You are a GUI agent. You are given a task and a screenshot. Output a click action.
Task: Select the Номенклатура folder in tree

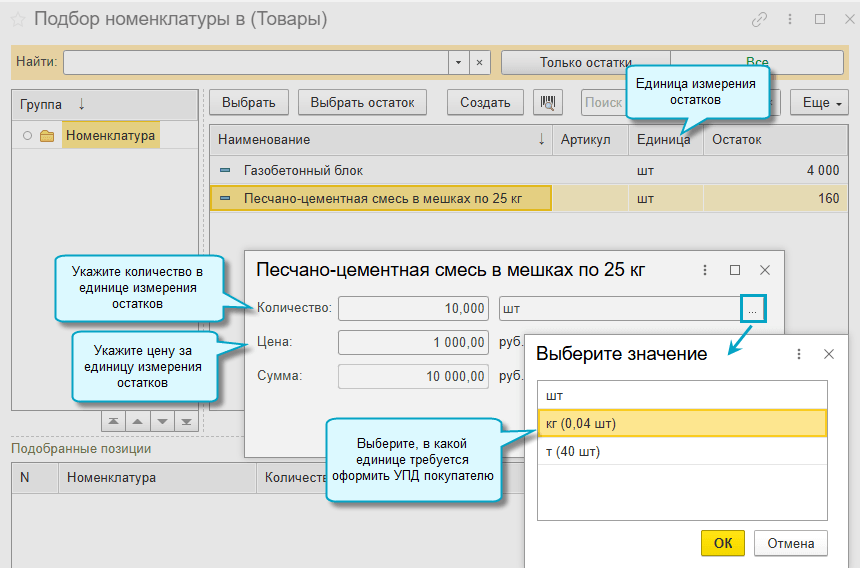tap(110, 135)
